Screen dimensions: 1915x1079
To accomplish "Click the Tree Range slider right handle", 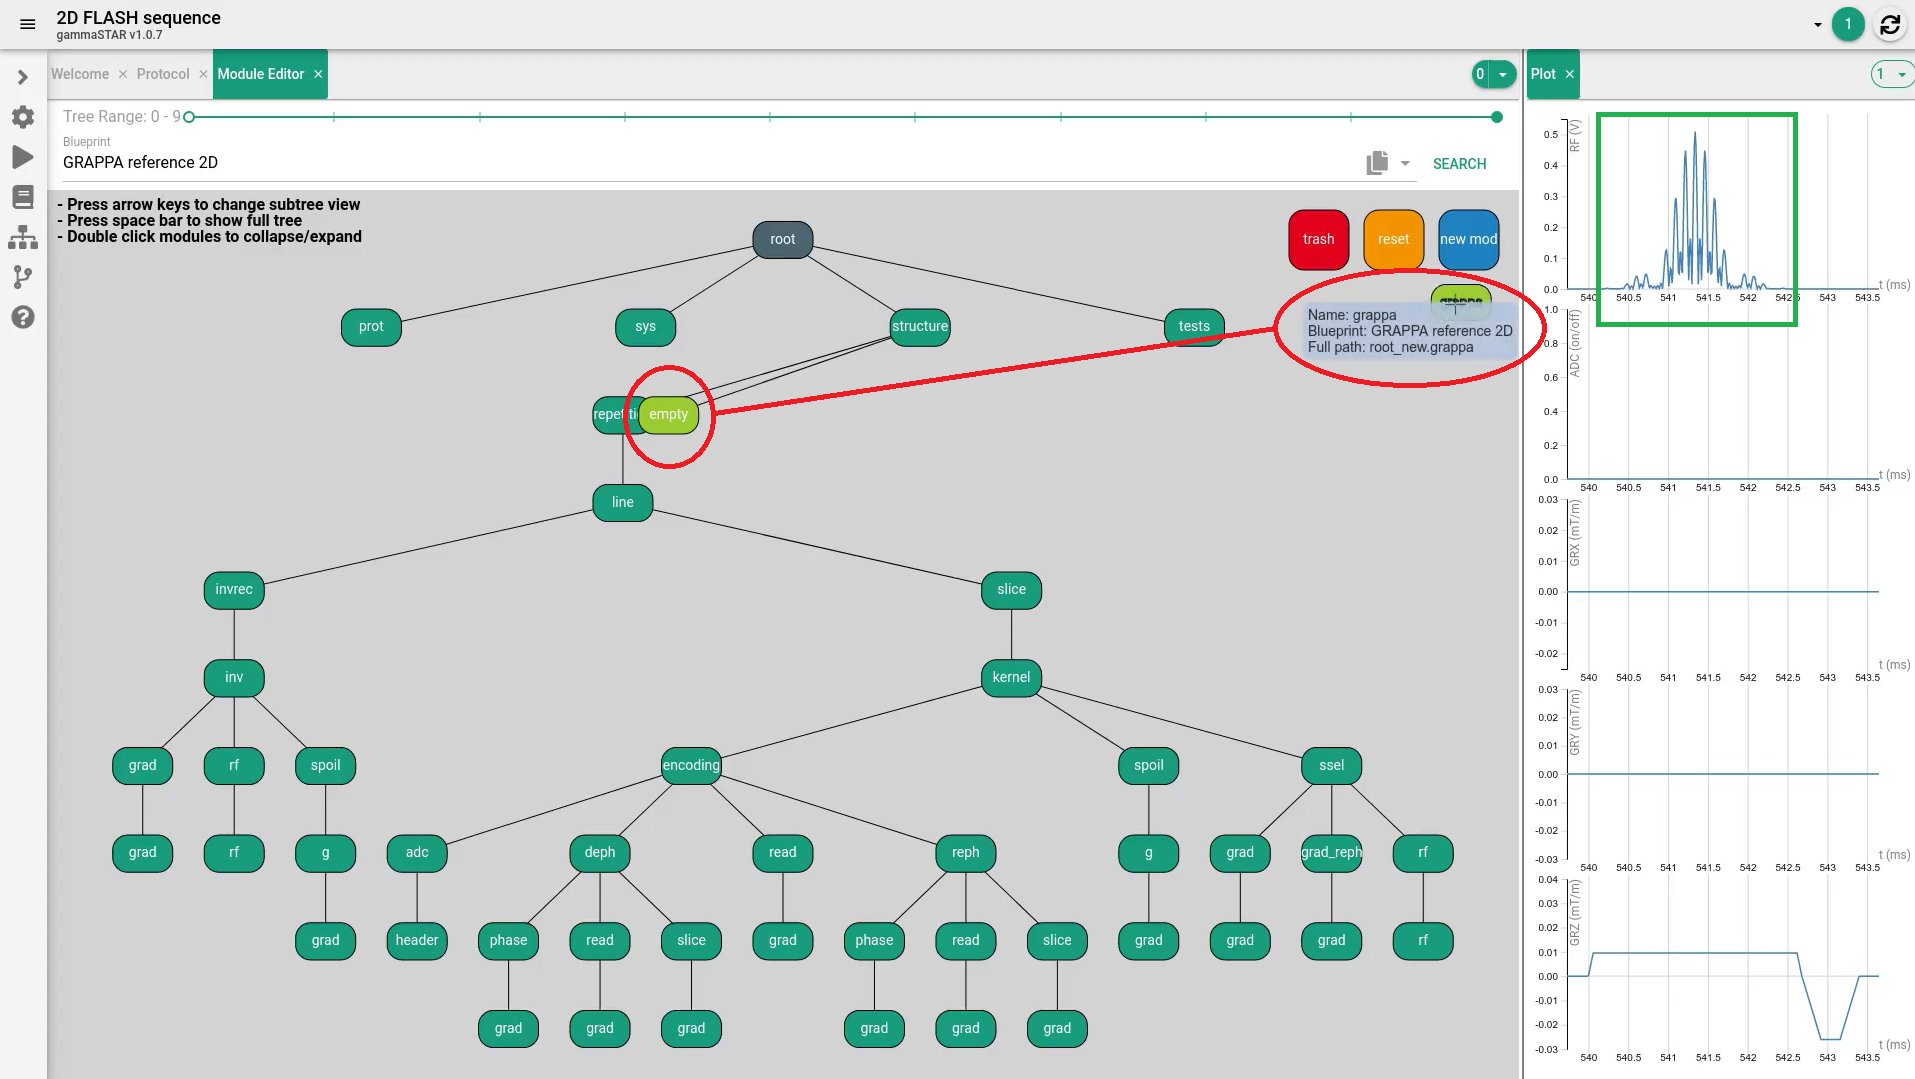I will tap(1496, 117).
